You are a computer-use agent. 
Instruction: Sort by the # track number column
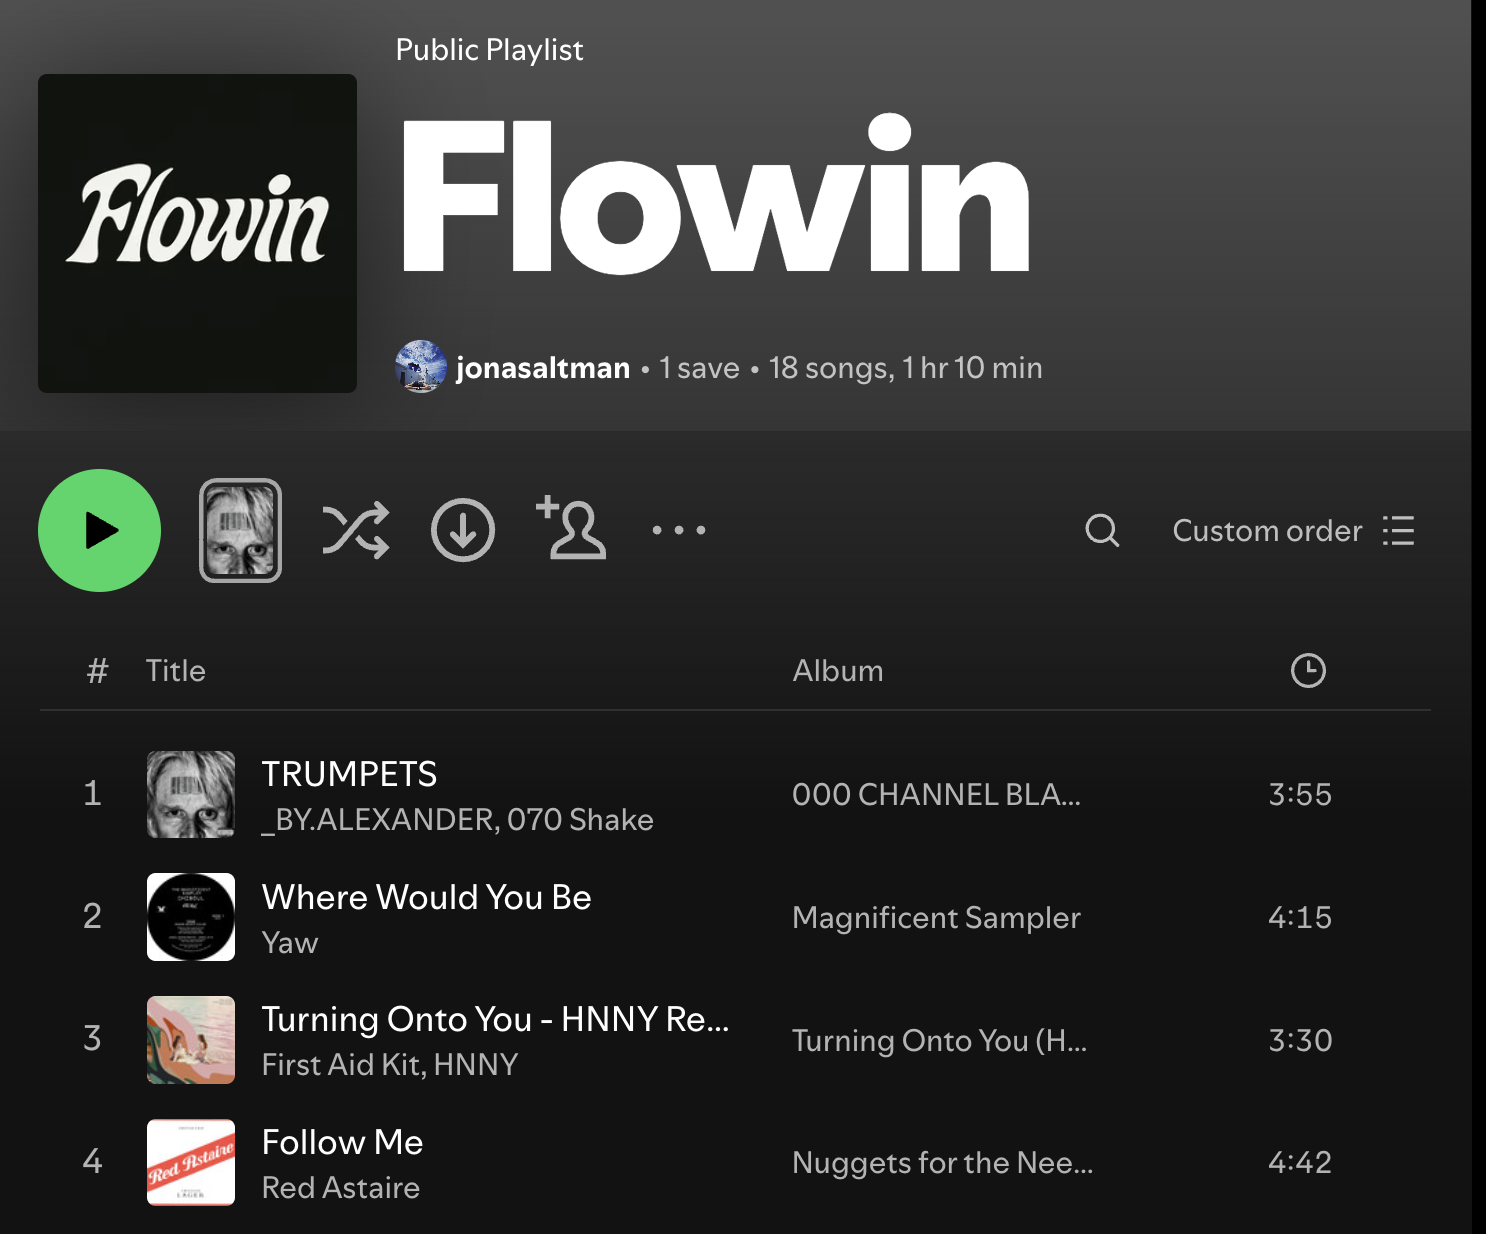point(97,670)
